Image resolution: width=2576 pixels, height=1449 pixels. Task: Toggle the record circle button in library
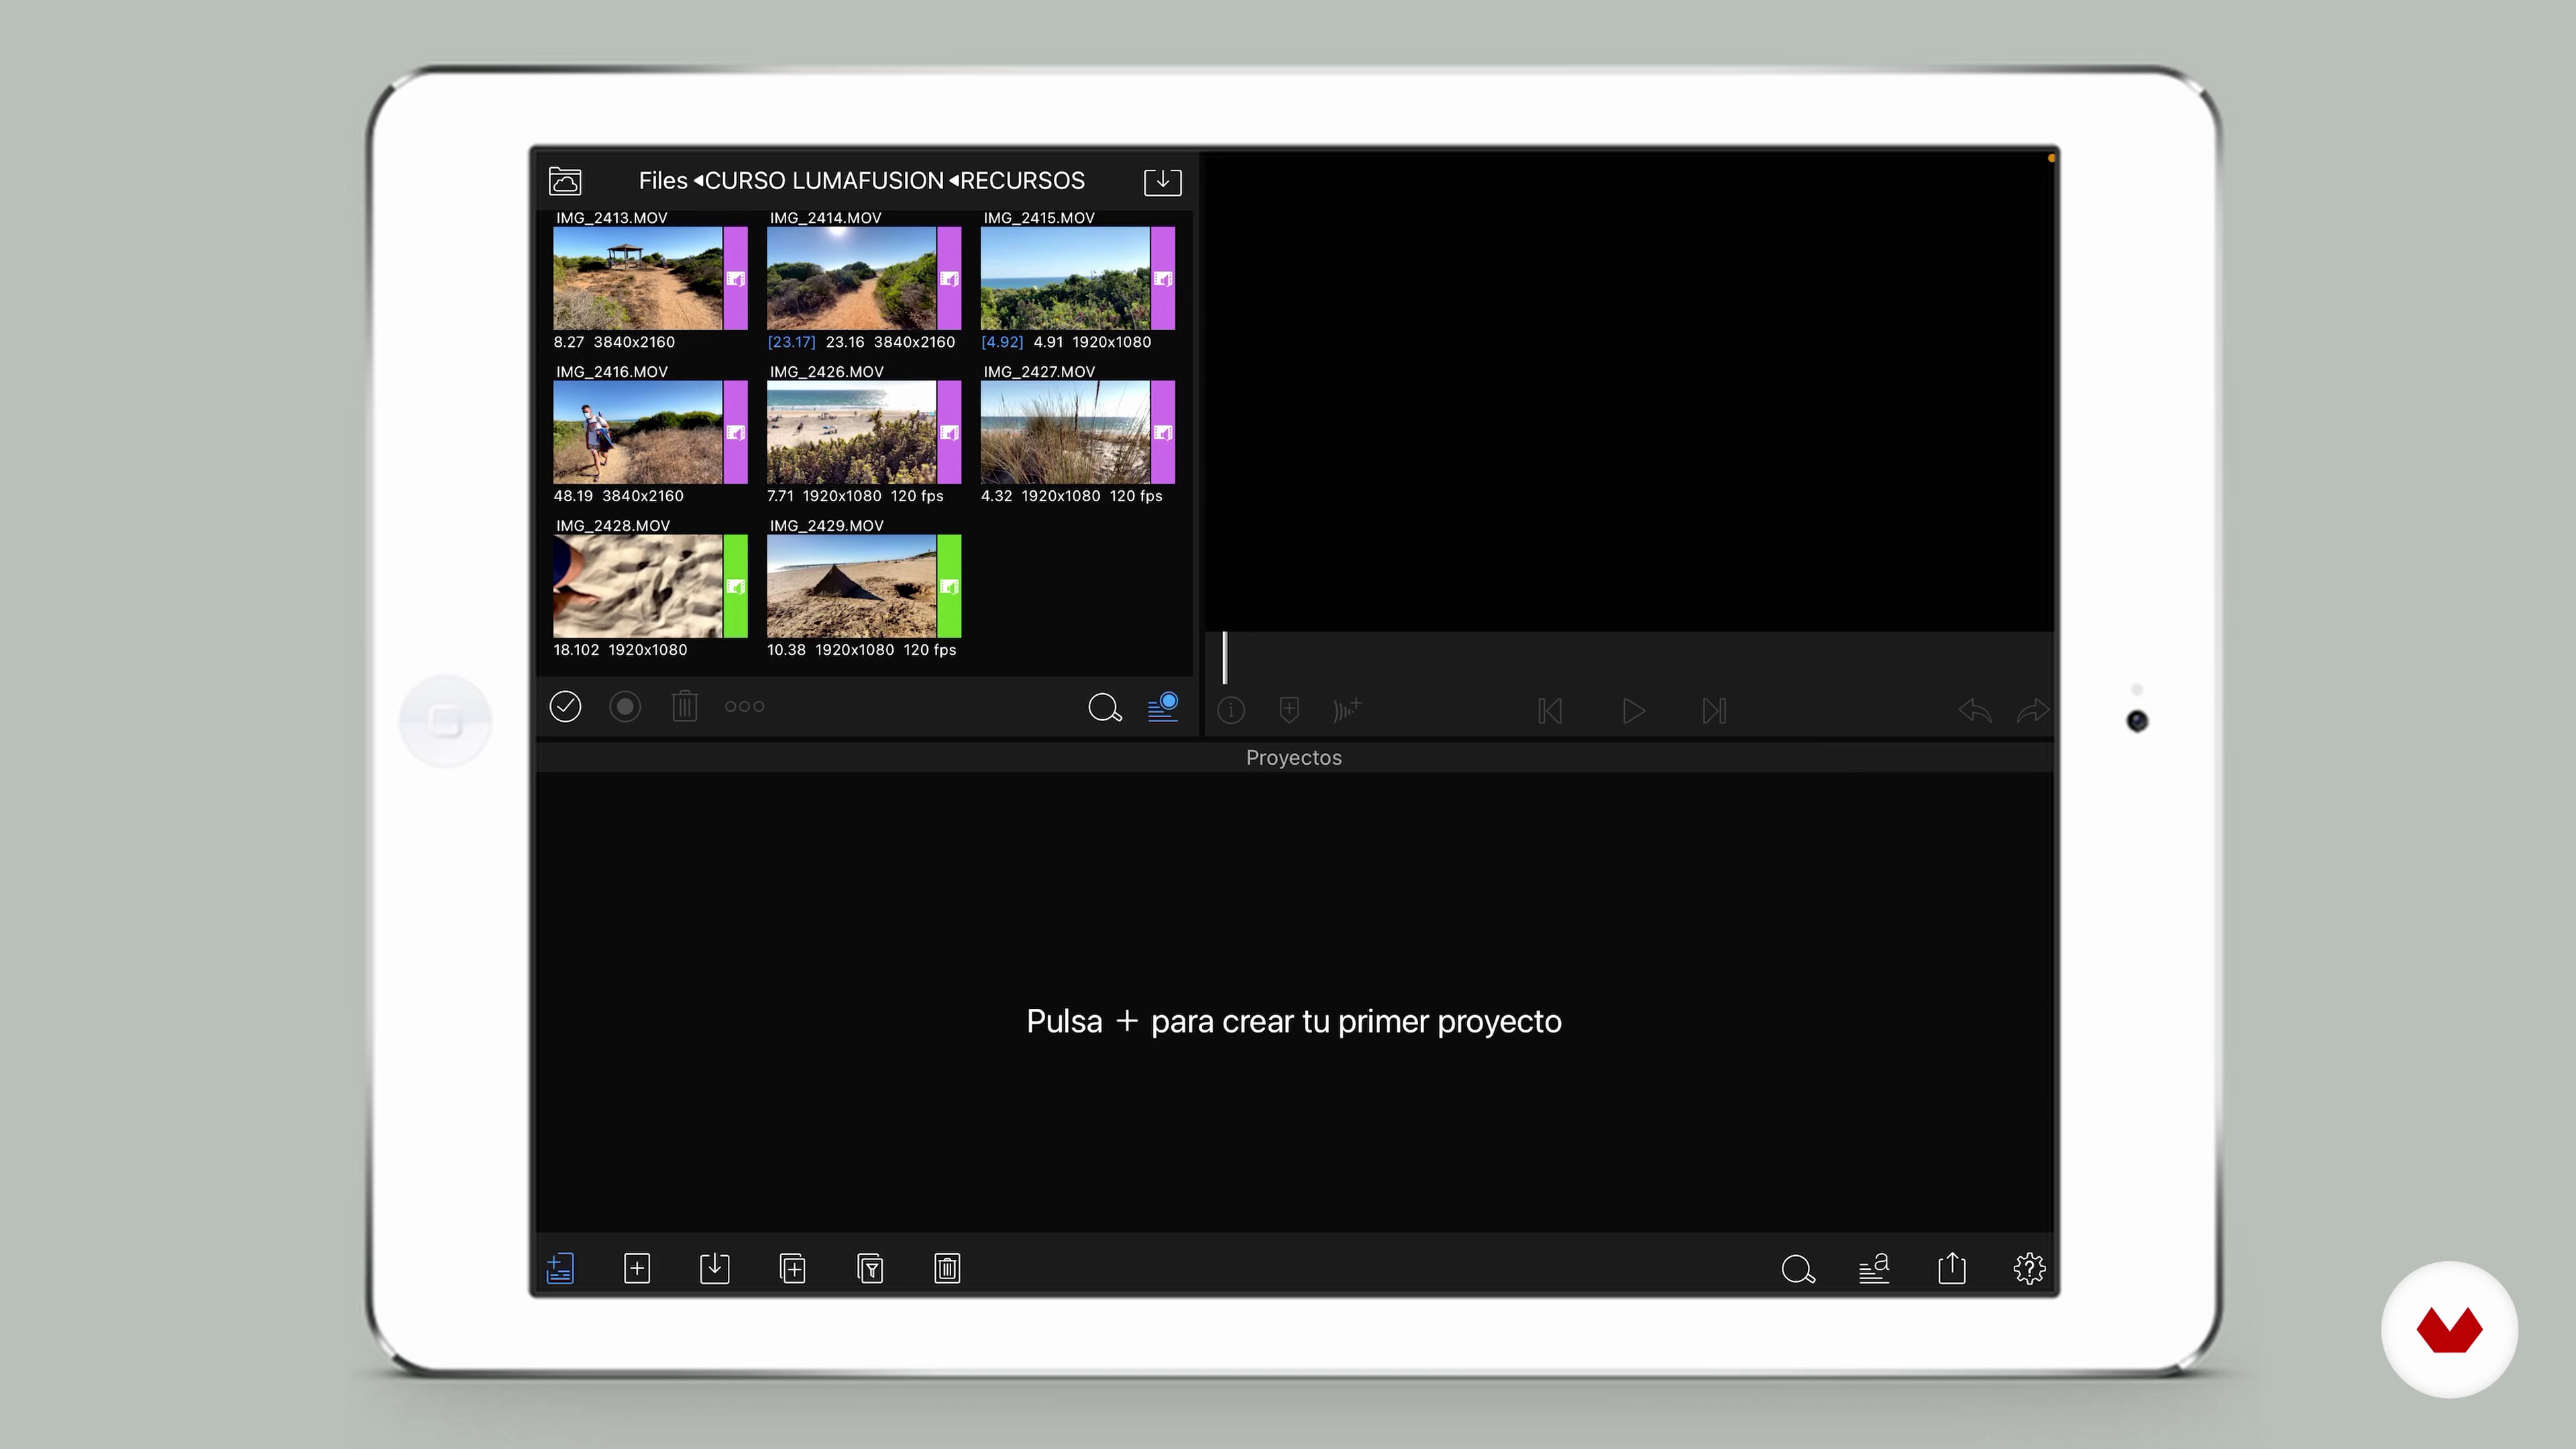coord(625,707)
